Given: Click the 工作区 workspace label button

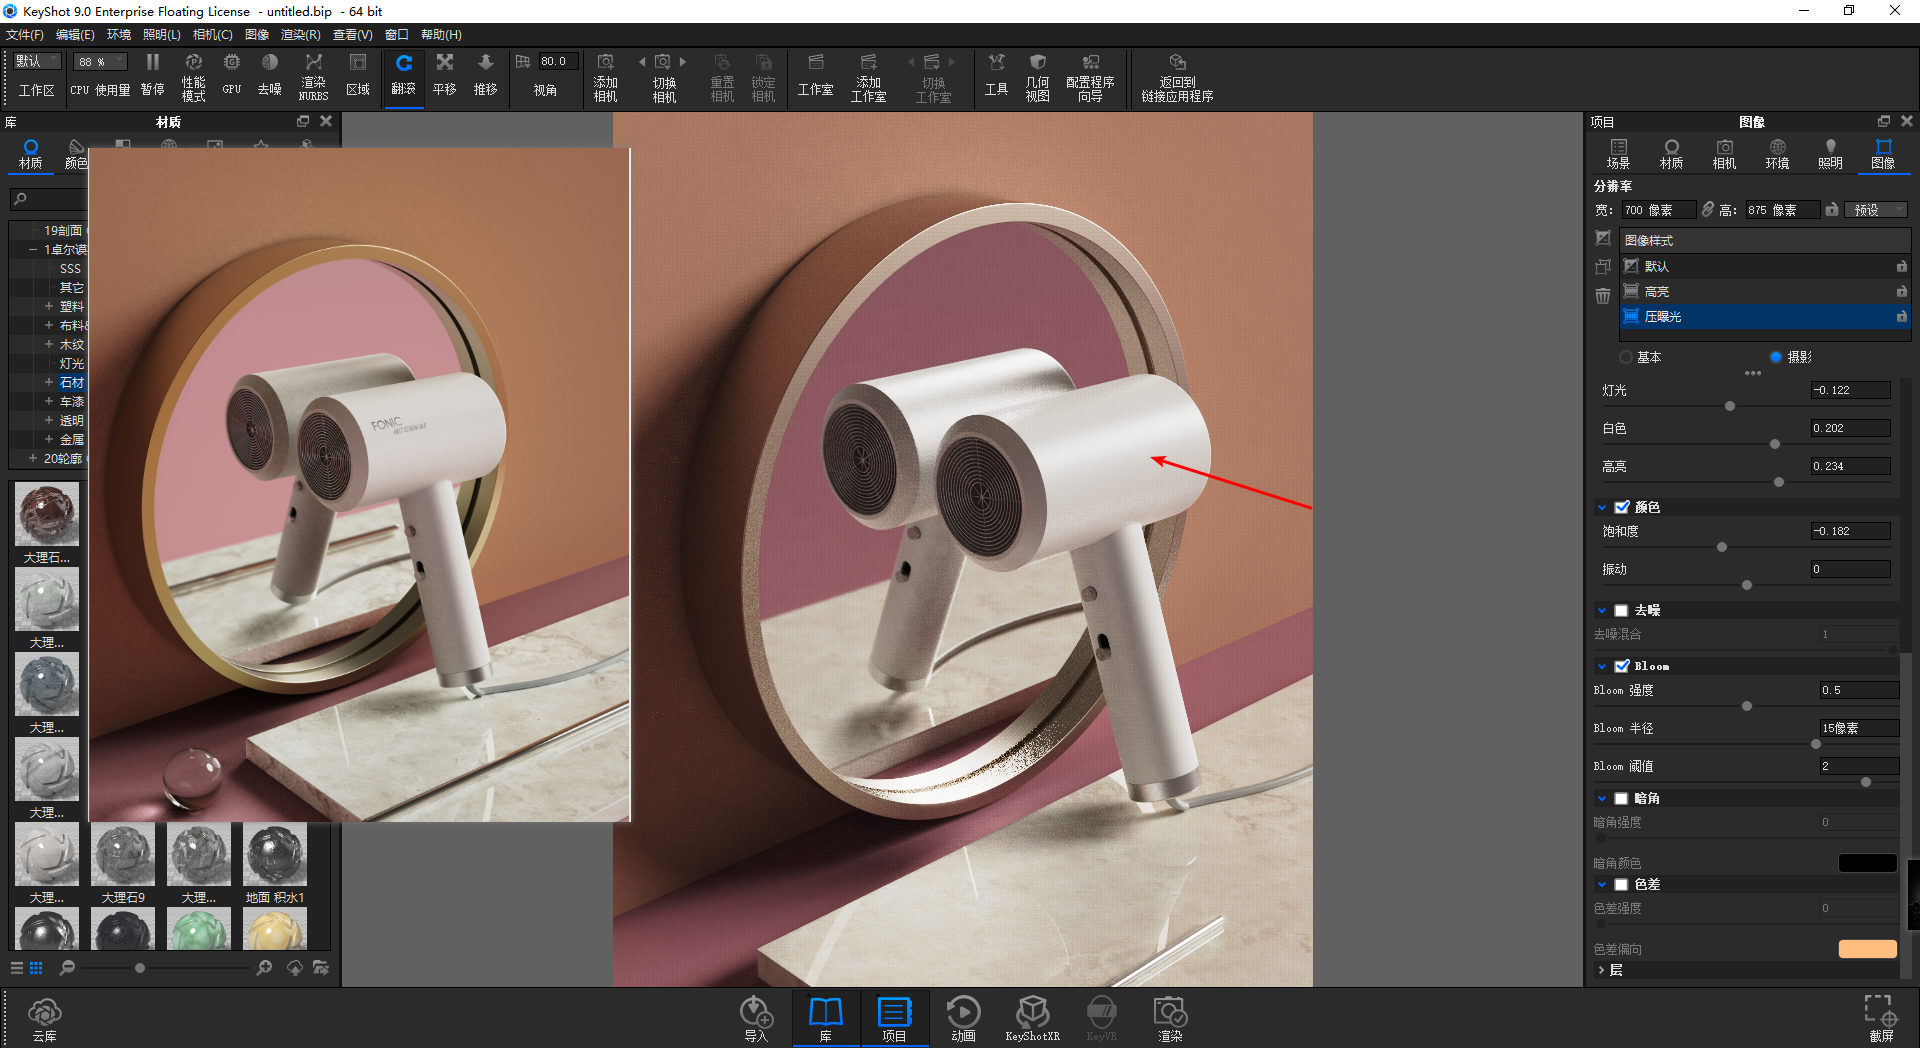Looking at the screenshot, I should click(x=37, y=90).
